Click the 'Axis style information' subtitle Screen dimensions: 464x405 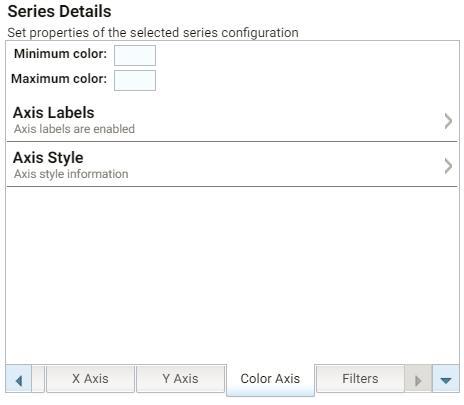tap(71, 174)
